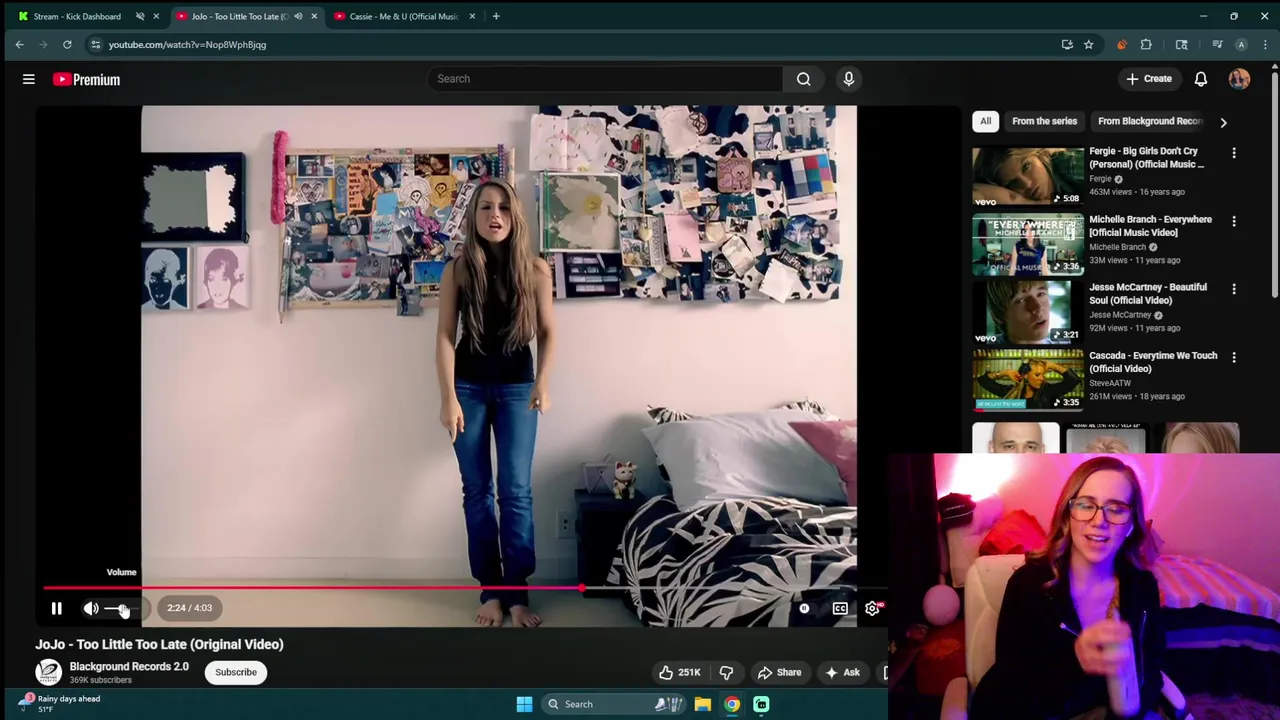Like the video (251K)
The image size is (1280, 720).
pos(679,672)
